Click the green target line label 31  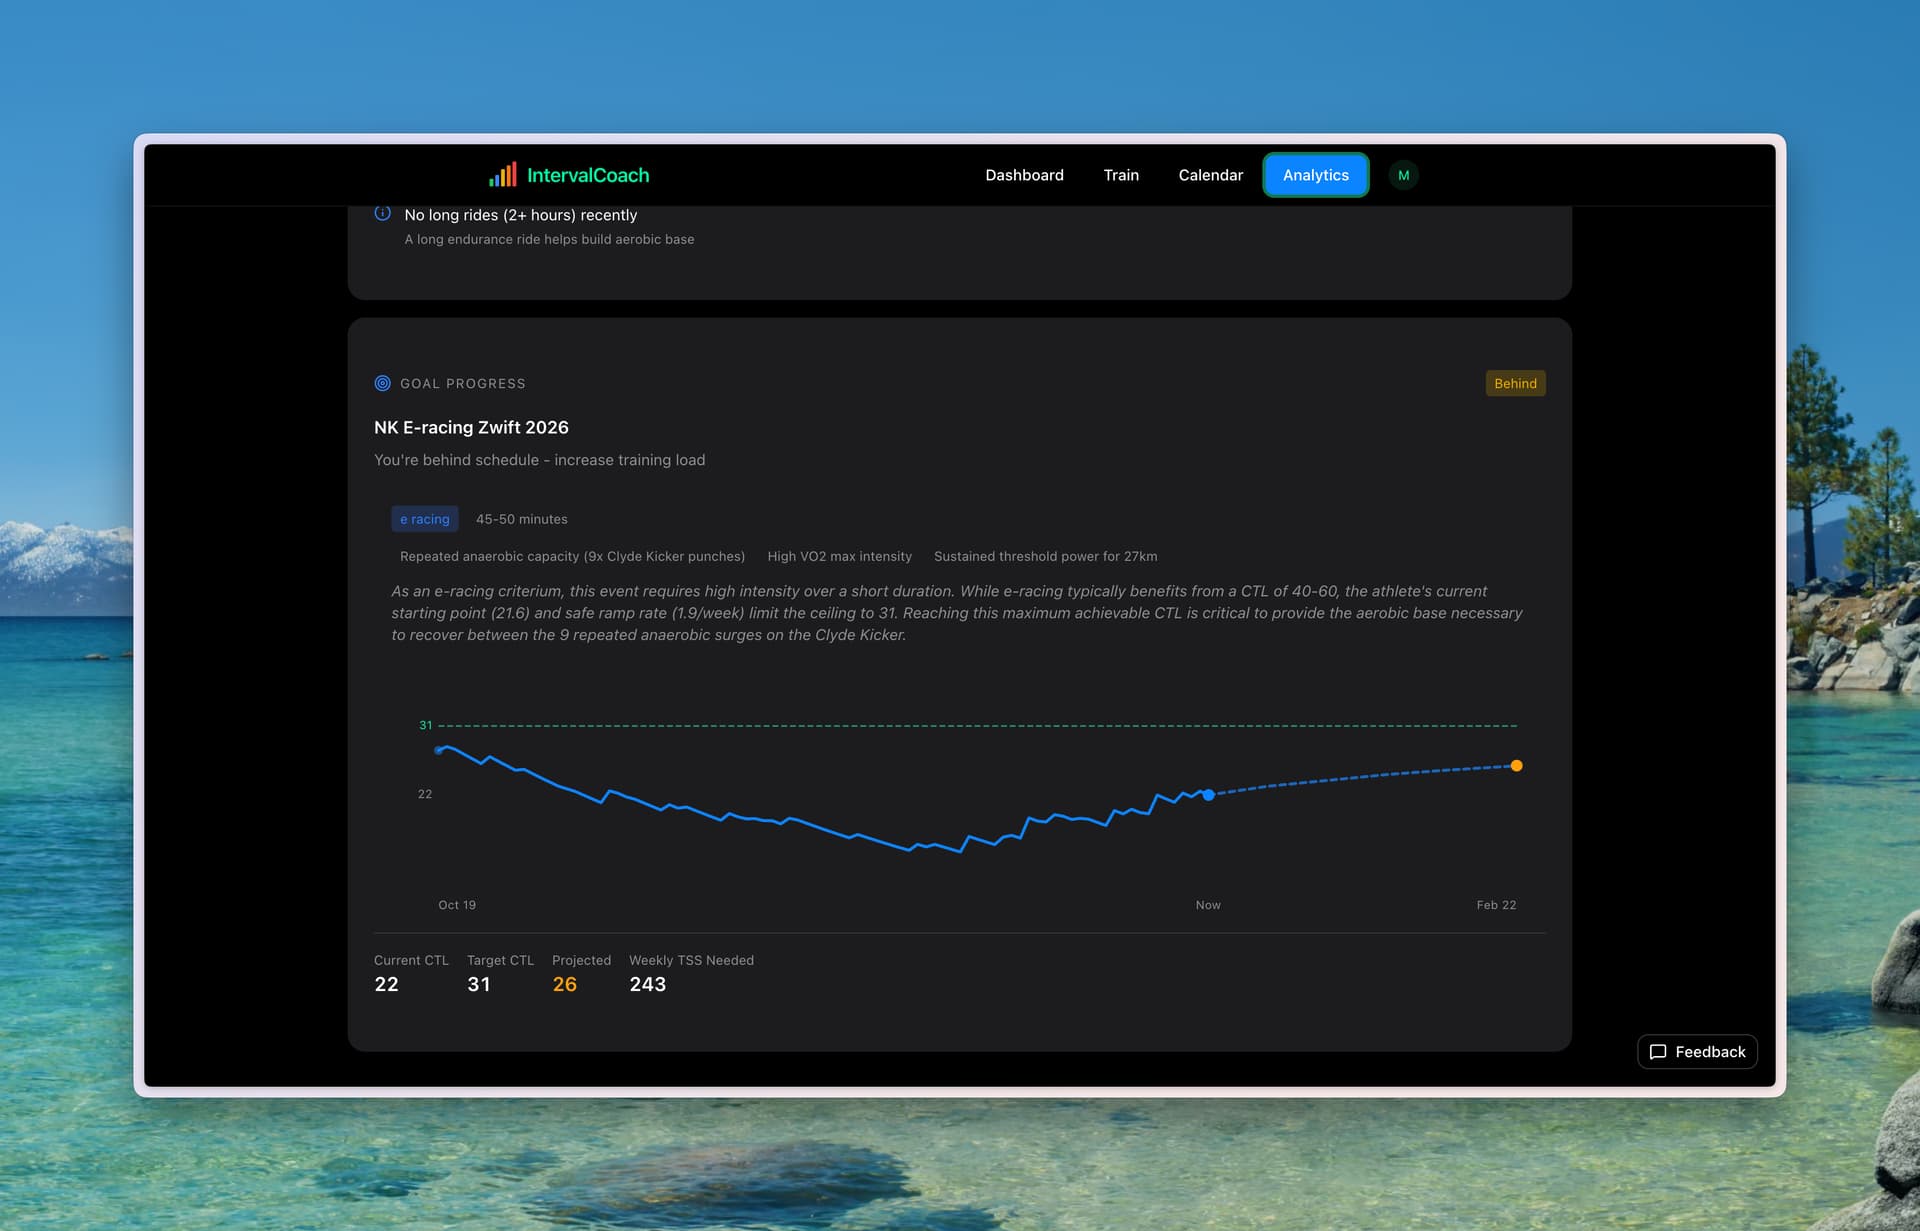click(x=426, y=725)
